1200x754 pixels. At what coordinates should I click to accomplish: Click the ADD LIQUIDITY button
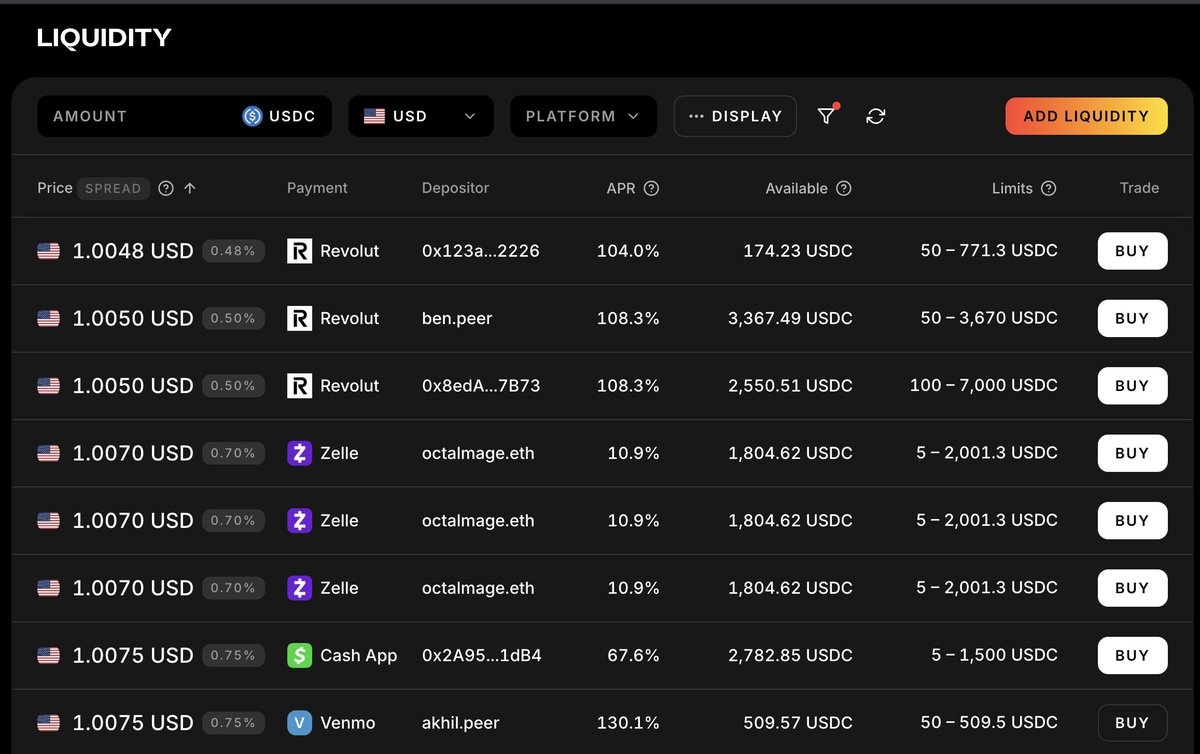[x=1086, y=116]
